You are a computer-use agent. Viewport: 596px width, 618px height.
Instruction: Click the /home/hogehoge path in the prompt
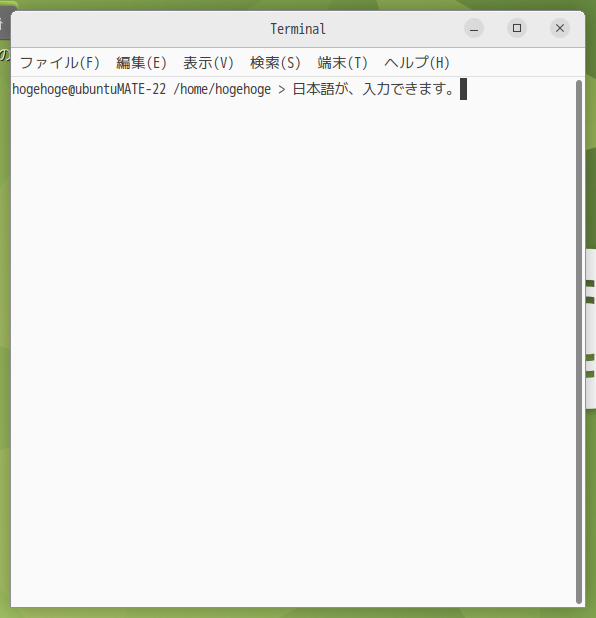coord(222,89)
